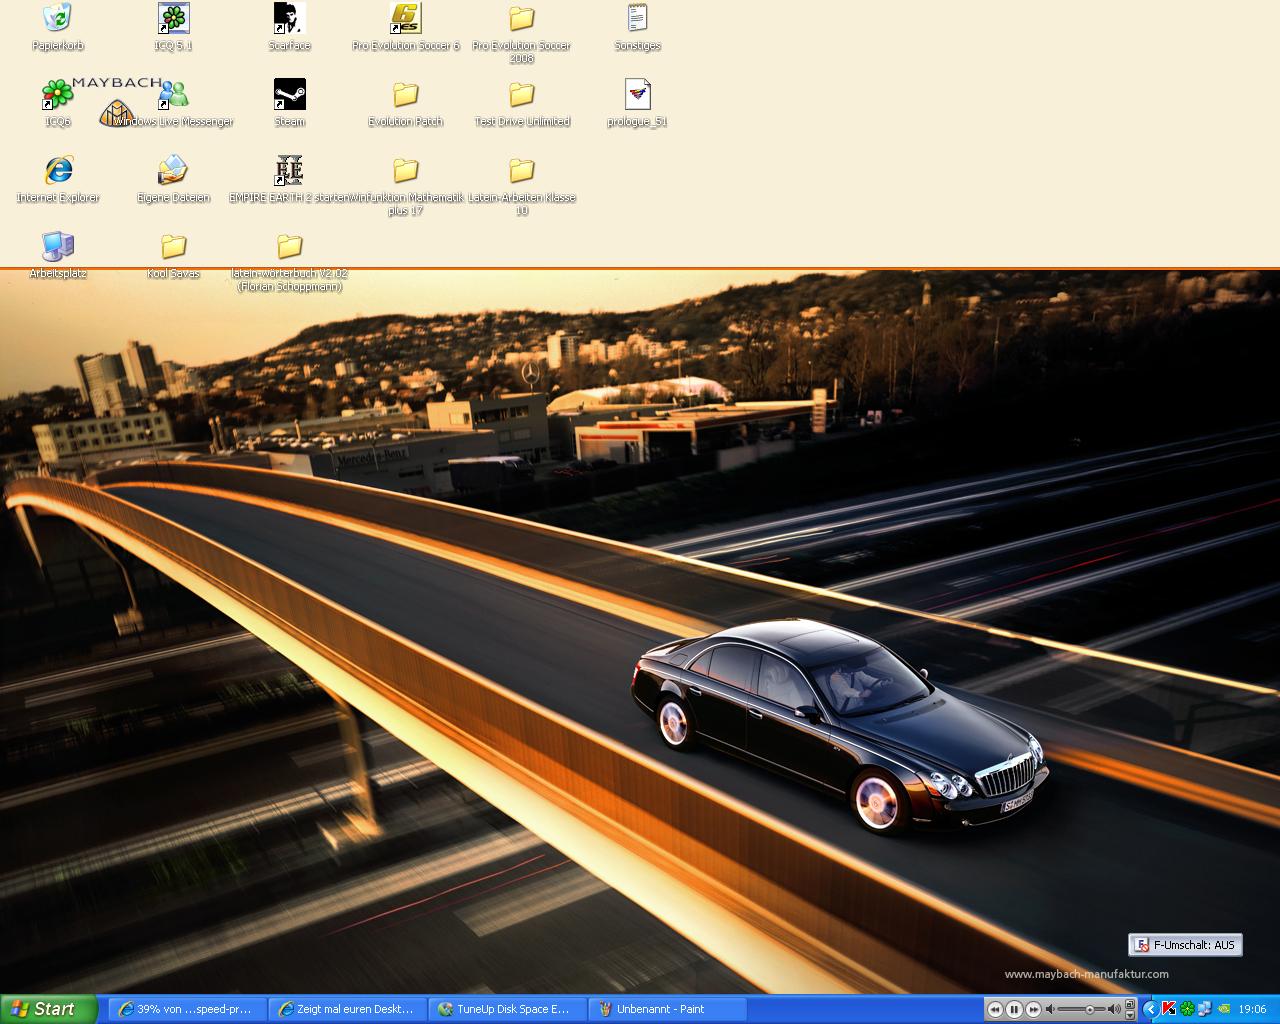Switch to TuneUp Disk Space Explorer window
The image size is (1280, 1024).
pos(507,1009)
